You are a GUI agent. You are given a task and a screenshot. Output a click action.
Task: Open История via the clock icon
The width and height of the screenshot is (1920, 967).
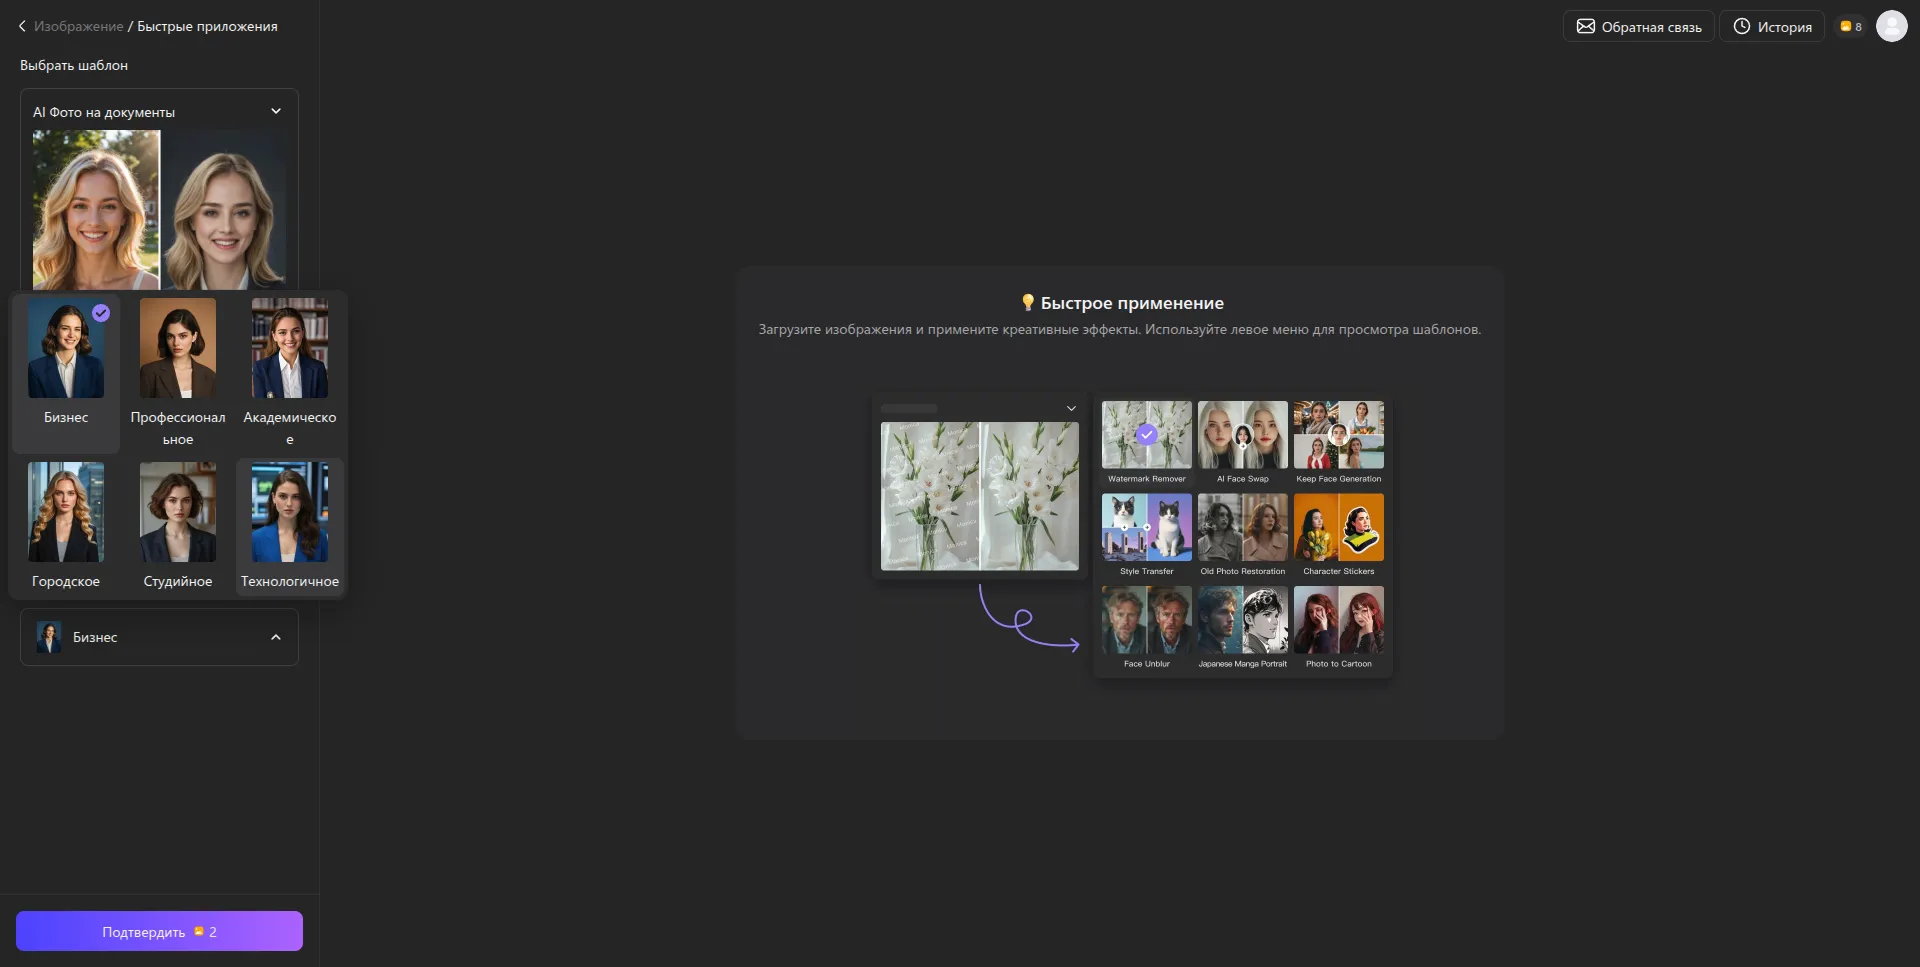click(1741, 27)
